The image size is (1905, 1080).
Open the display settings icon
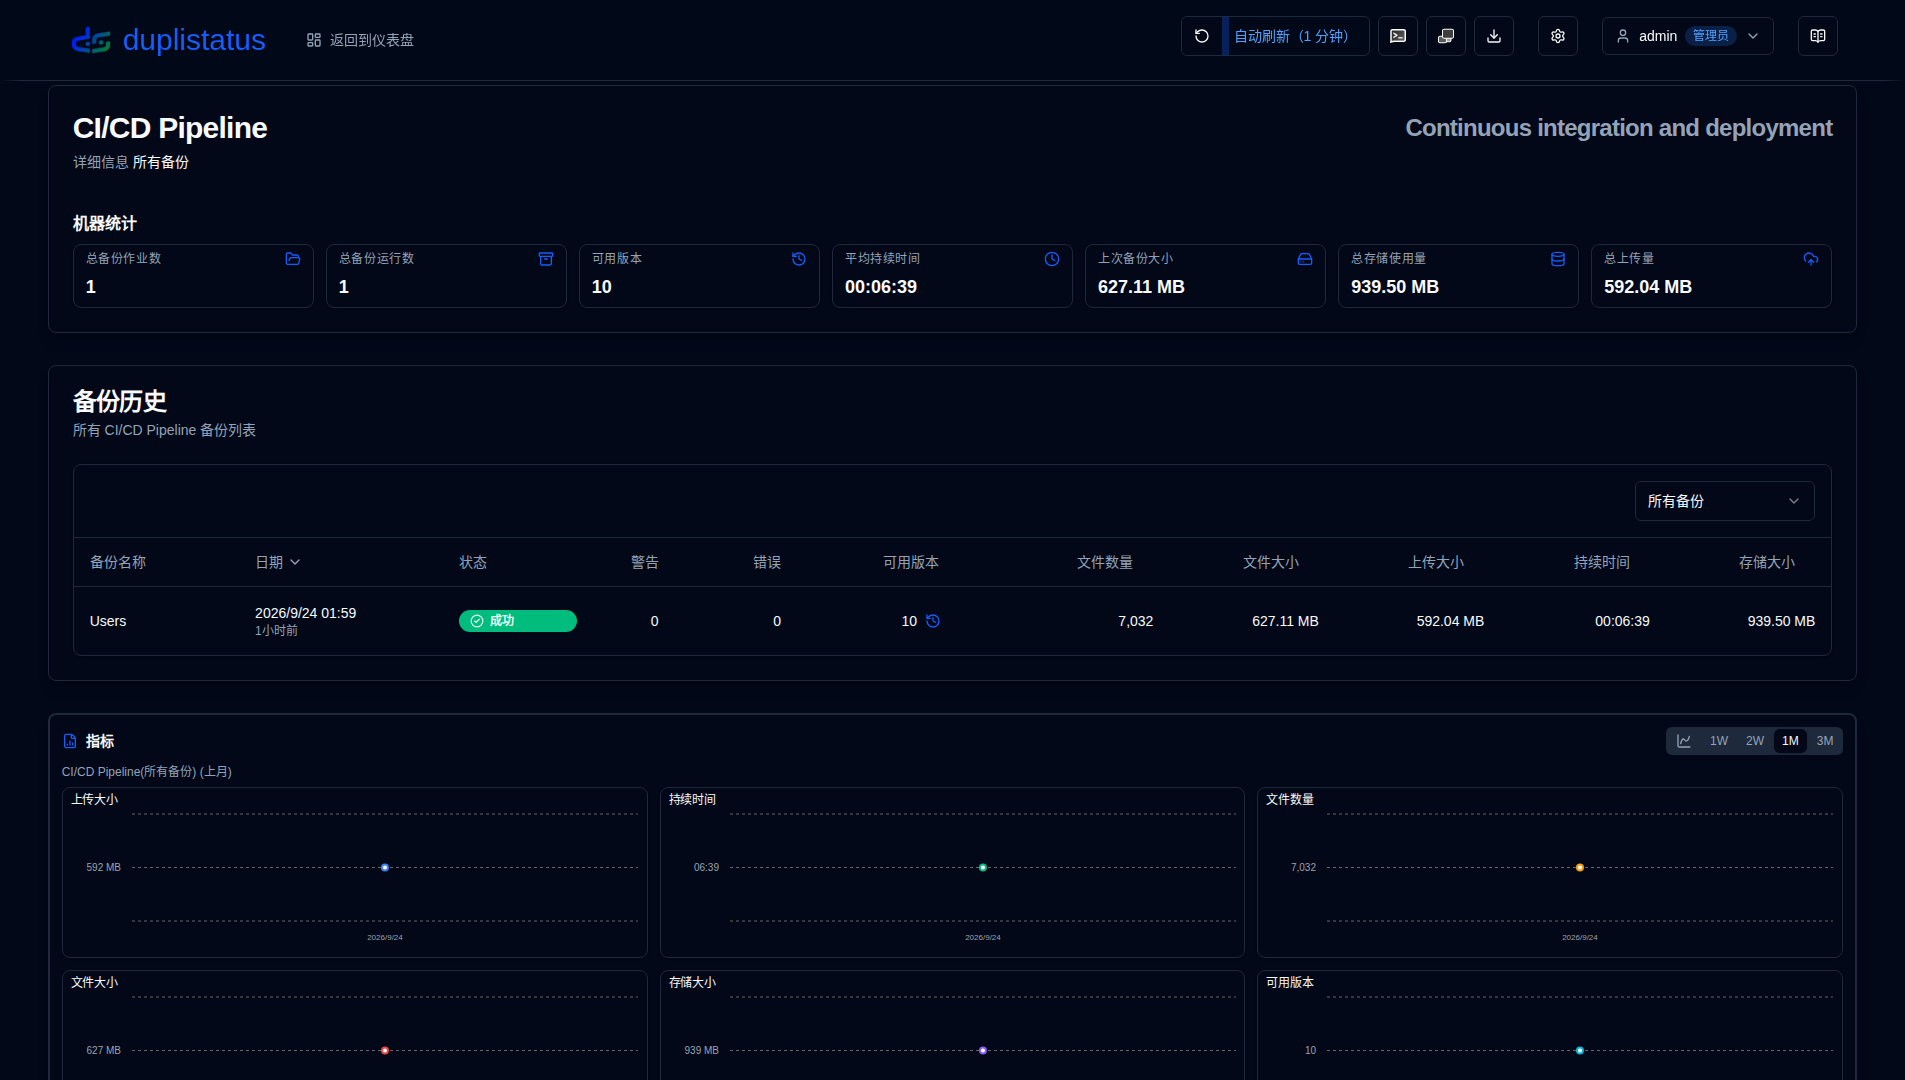(x=1446, y=36)
